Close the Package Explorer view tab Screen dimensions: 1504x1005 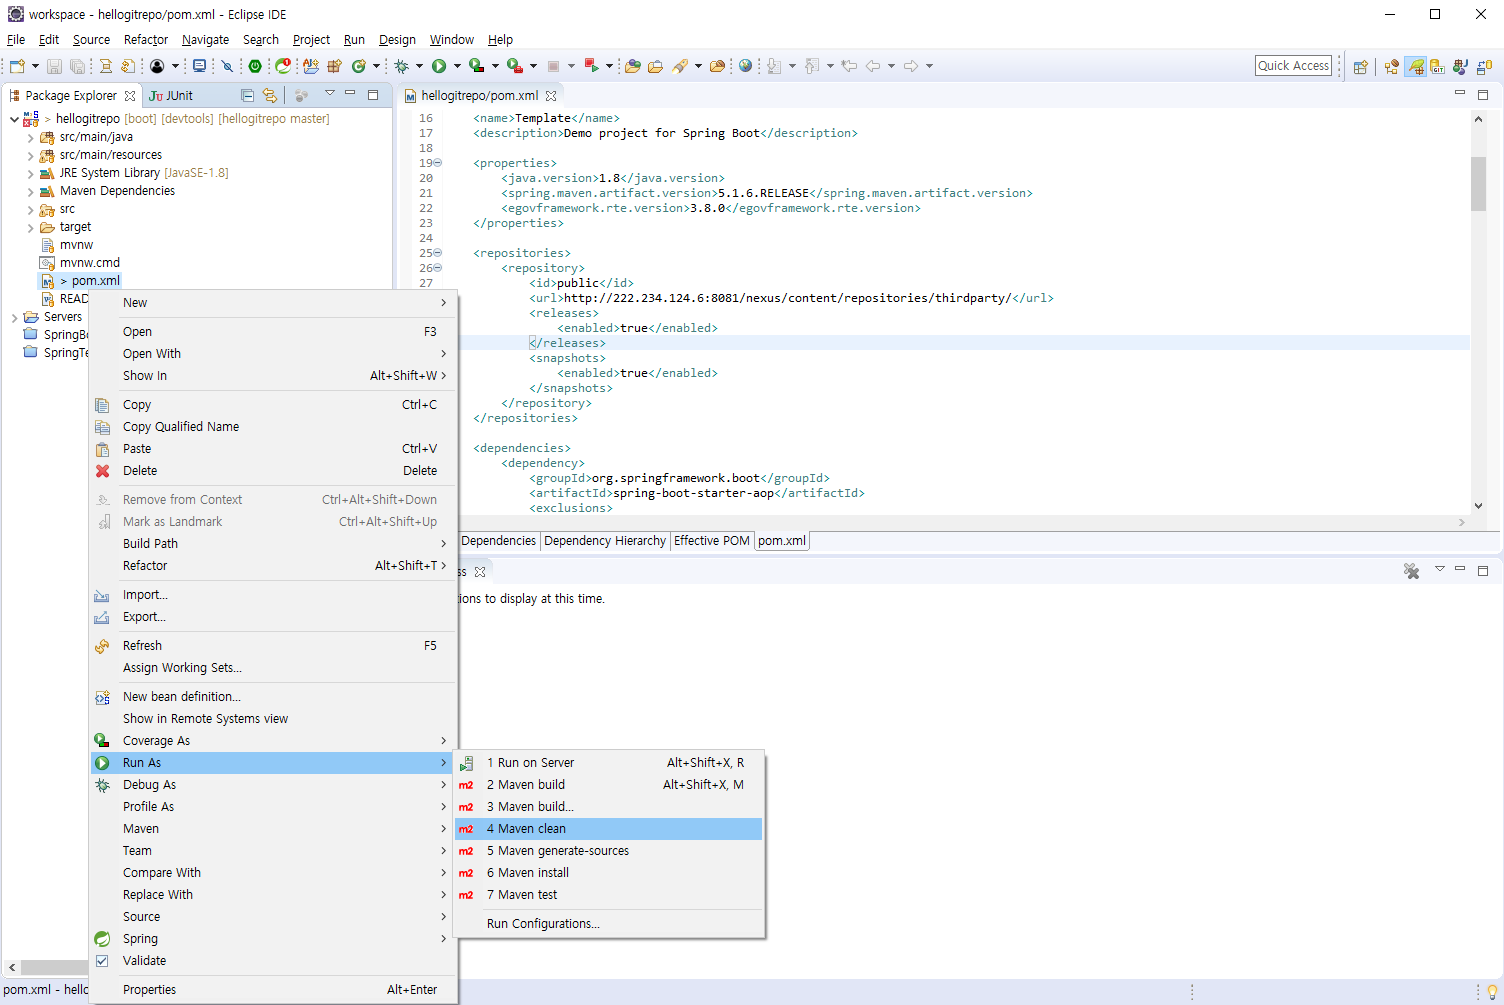pyautogui.click(x=130, y=96)
